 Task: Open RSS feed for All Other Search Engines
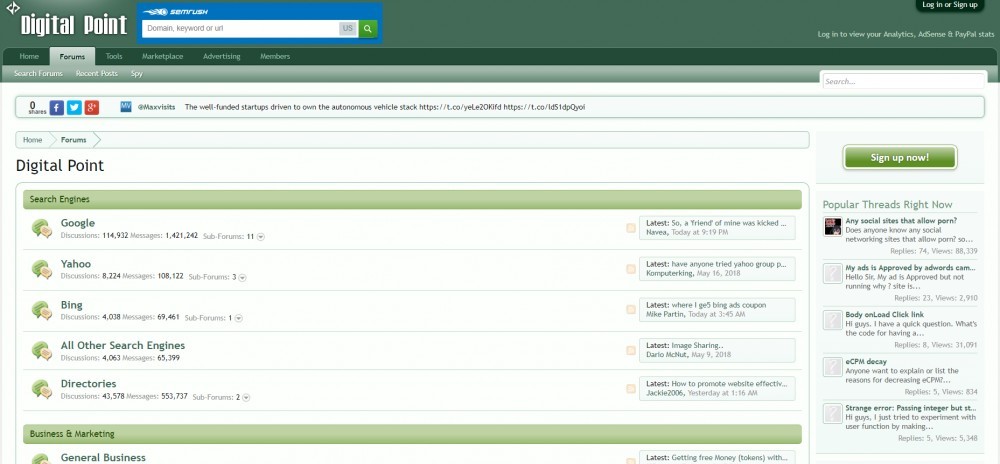coord(631,351)
